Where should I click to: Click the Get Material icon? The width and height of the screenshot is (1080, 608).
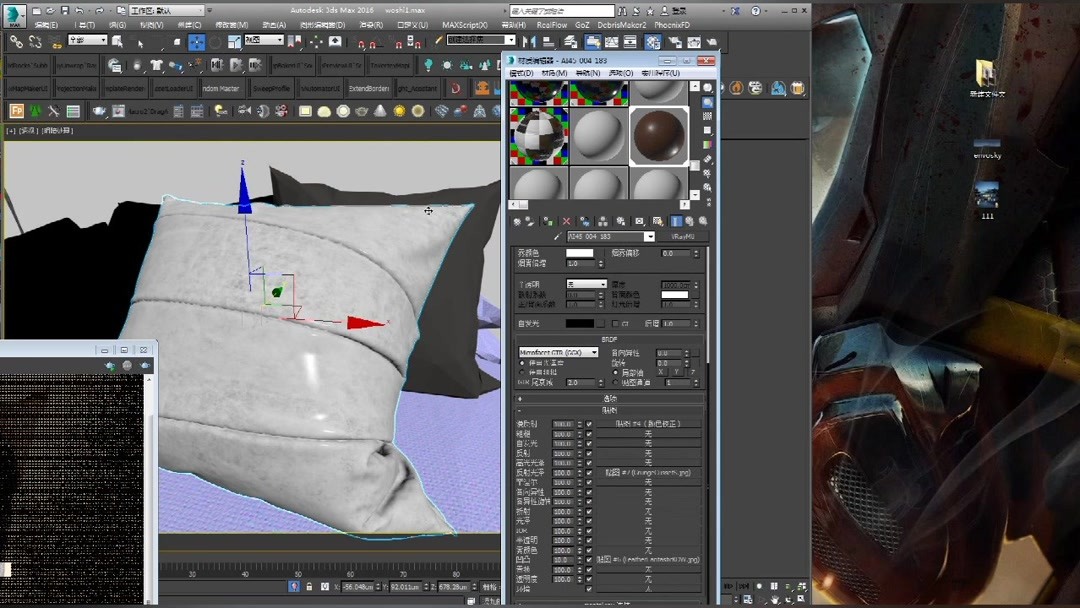(x=517, y=221)
